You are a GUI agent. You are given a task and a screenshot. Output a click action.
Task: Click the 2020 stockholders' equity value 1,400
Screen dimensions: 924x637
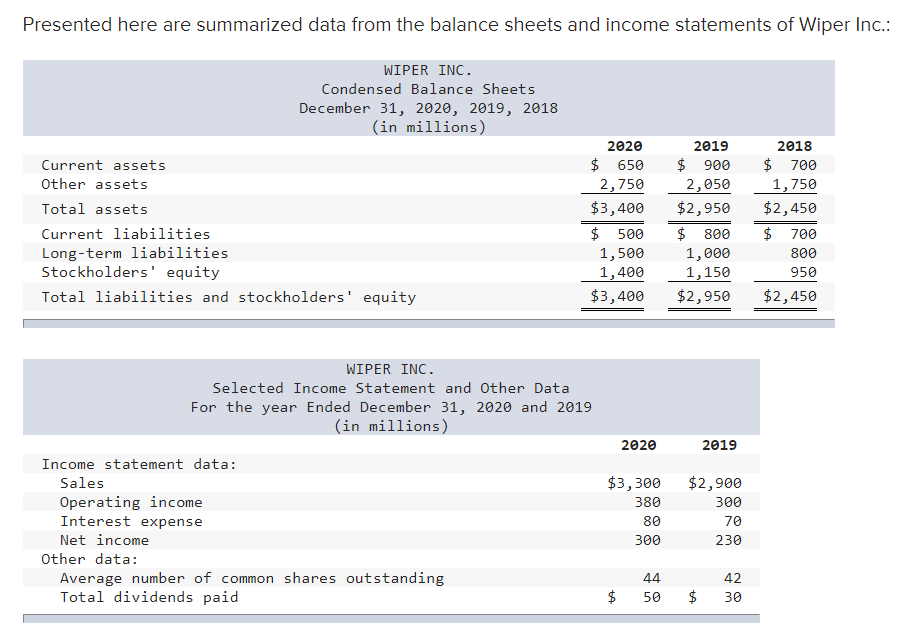[622, 272]
